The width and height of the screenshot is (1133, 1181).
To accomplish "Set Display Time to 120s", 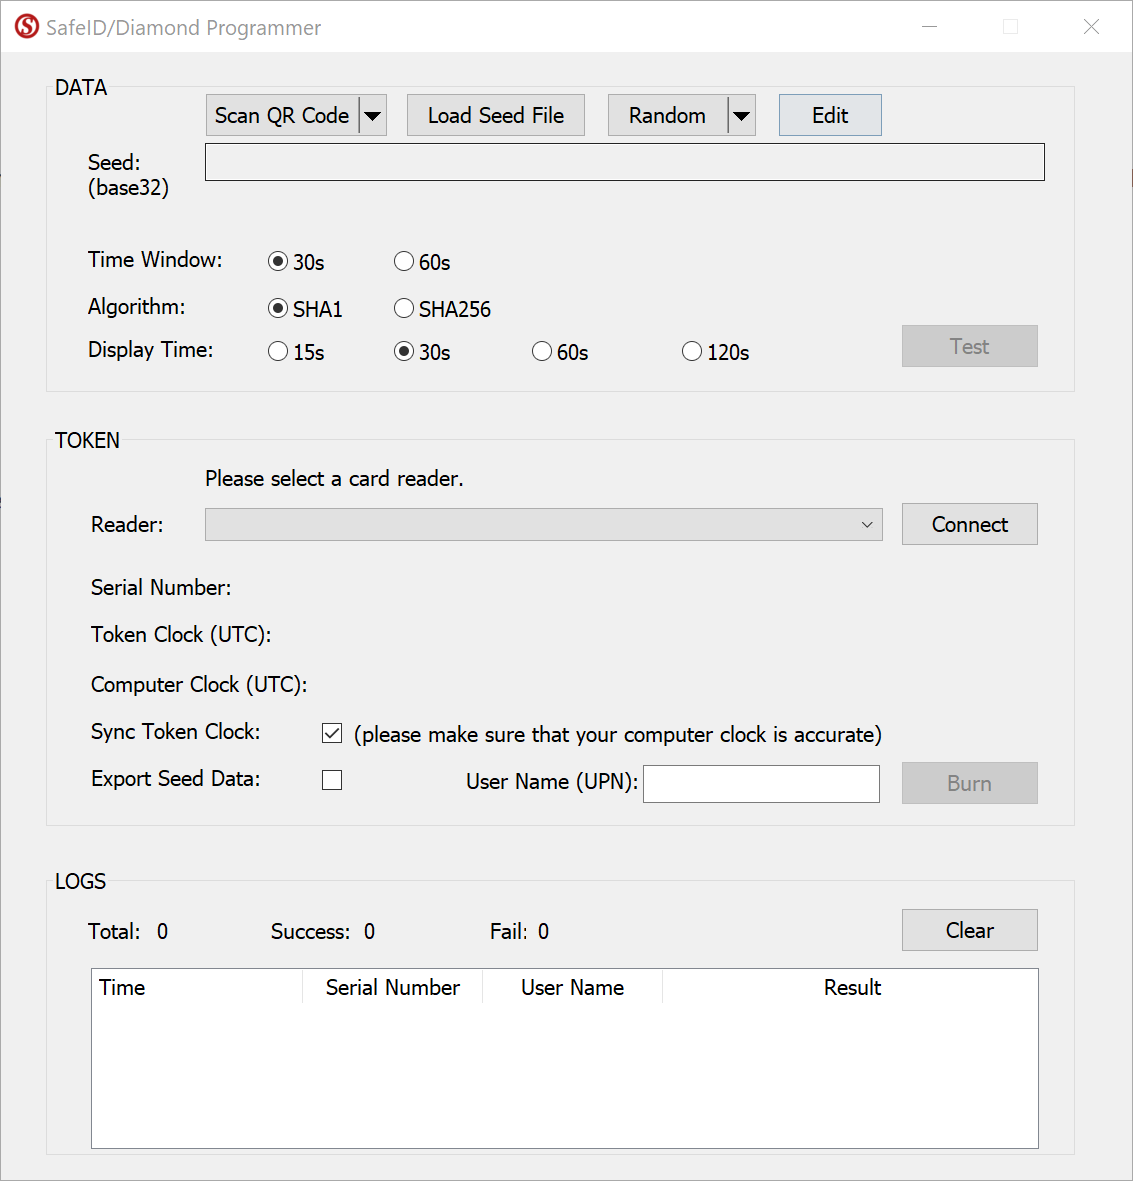I will [x=692, y=352].
